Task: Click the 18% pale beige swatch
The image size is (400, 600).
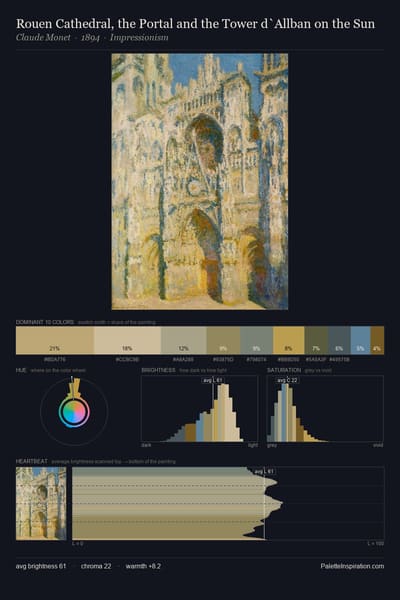Action: click(x=127, y=340)
